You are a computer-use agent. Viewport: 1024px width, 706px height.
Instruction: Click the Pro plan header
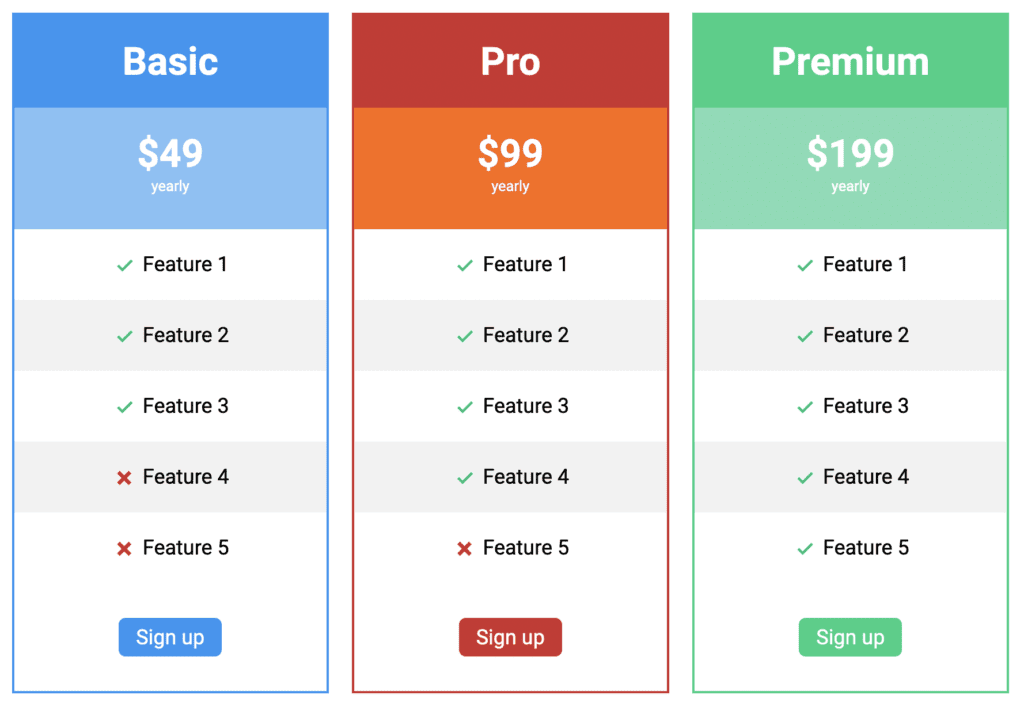510,60
